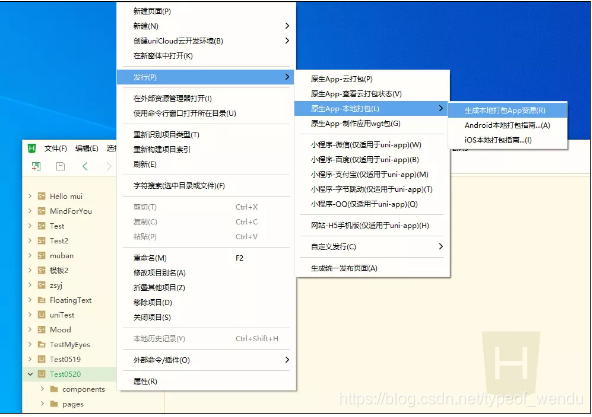The image size is (592, 417).
Task: Choose 使用命令行窗口打开所在目录(U)
Action: pyautogui.click(x=207, y=113)
